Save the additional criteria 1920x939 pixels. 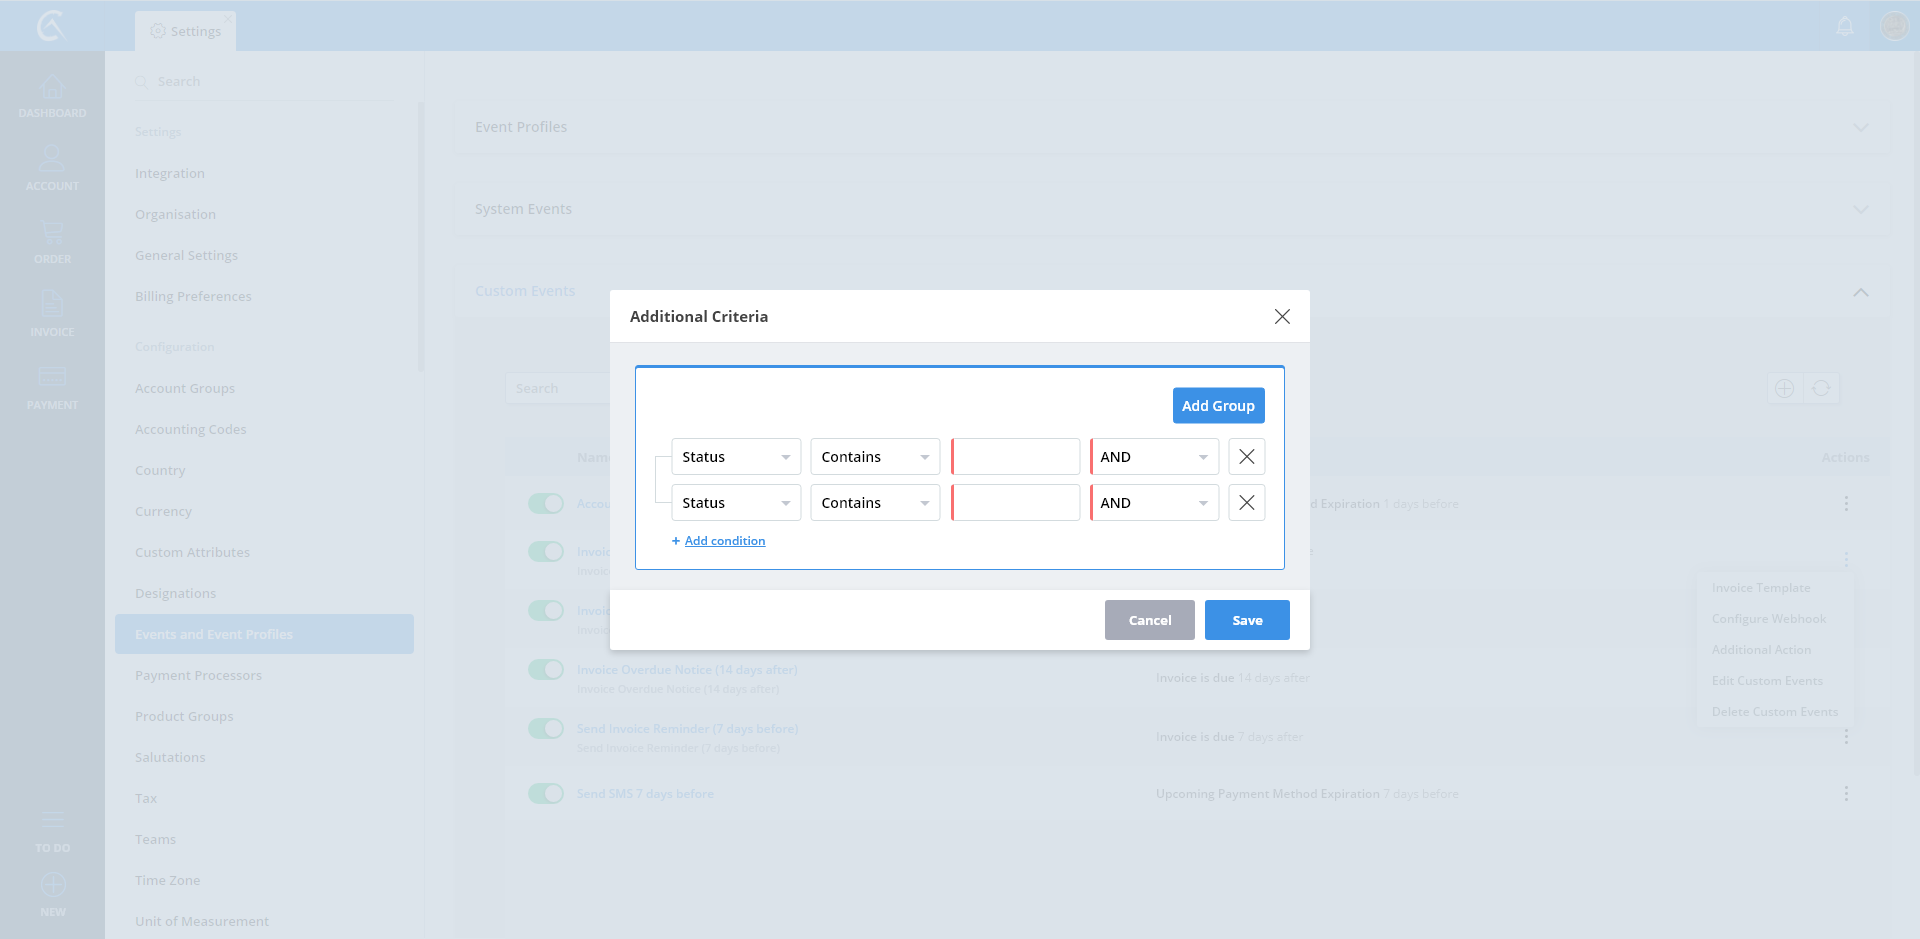click(1246, 620)
